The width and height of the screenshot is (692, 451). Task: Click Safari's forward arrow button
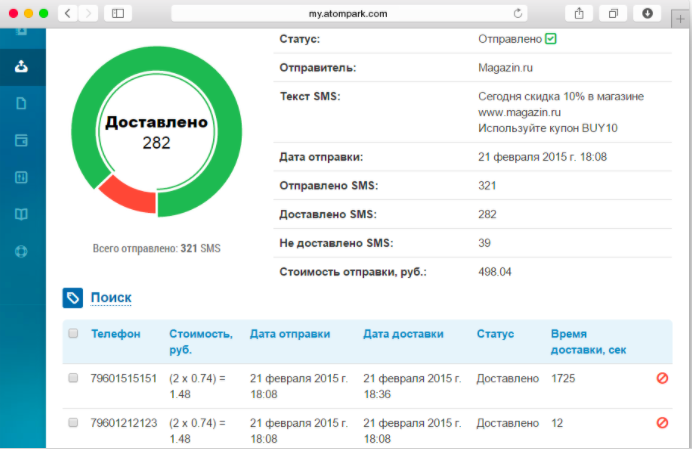(88, 13)
